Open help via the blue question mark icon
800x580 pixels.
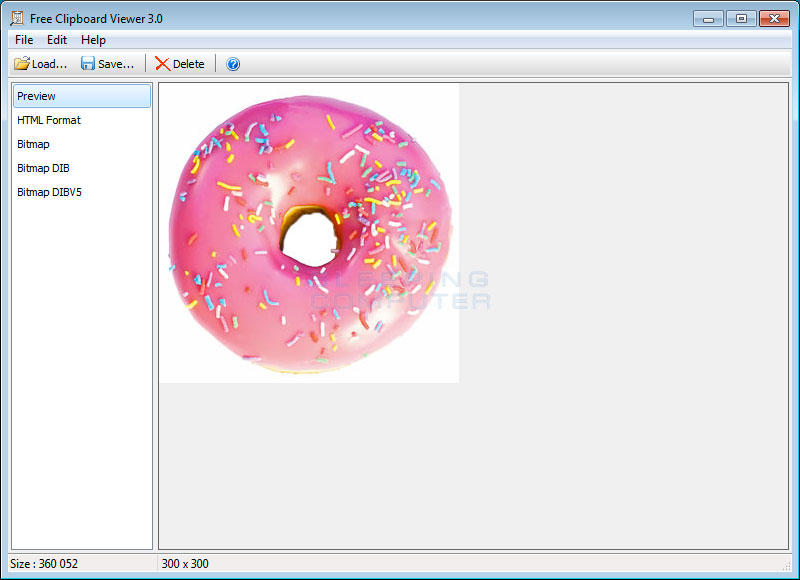[233, 64]
